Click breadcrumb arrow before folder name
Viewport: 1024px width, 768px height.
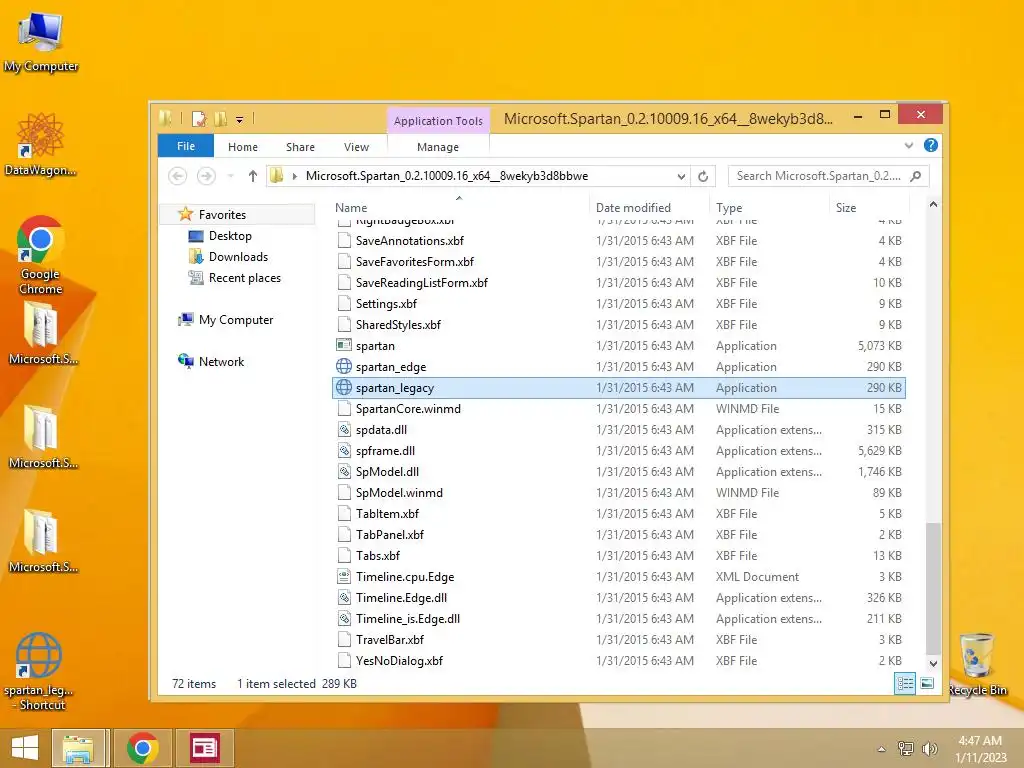pyautogui.click(x=295, y=176)
